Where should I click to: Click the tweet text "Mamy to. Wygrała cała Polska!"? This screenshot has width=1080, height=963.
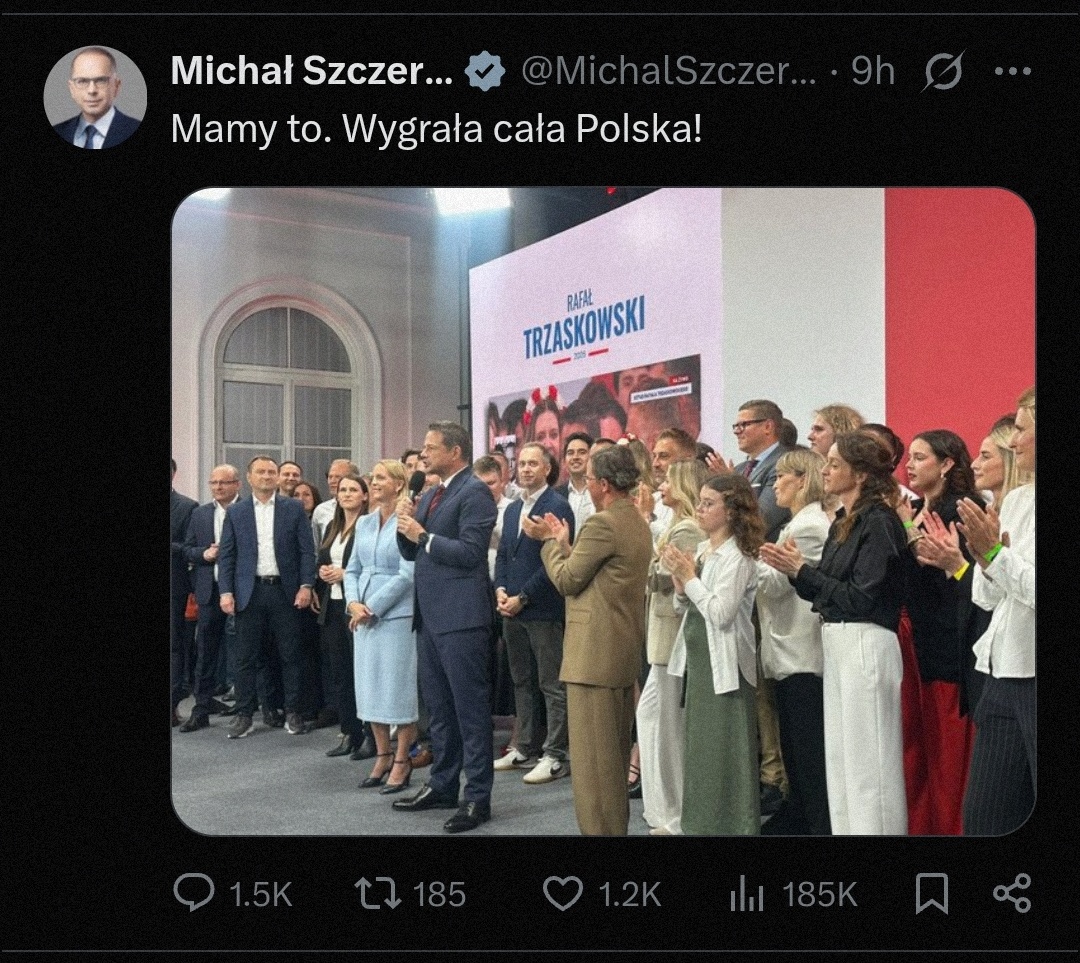coord(436,129)
